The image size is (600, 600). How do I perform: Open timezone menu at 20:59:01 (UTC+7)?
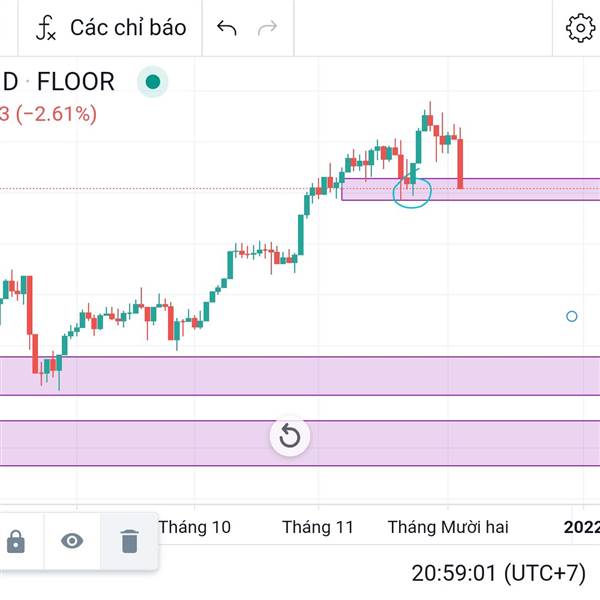[x=498, y=573]
